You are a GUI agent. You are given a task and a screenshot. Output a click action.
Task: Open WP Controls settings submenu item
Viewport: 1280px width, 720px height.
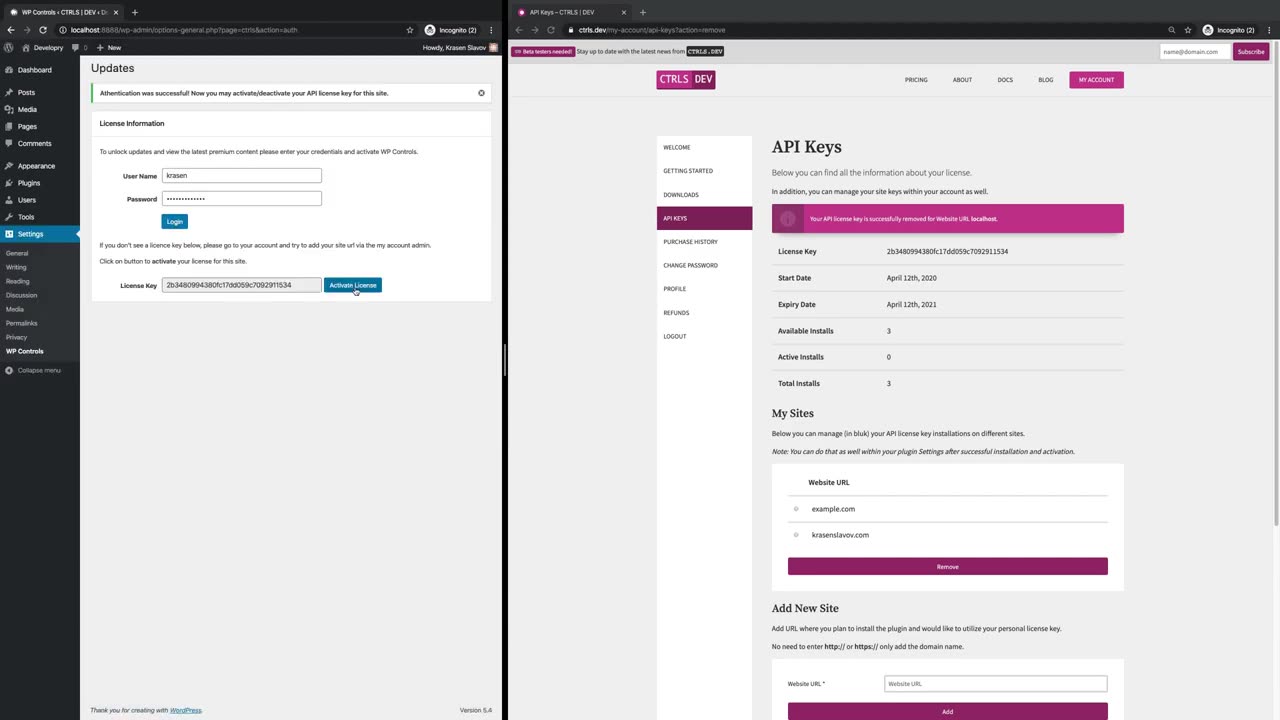(25, 351)
